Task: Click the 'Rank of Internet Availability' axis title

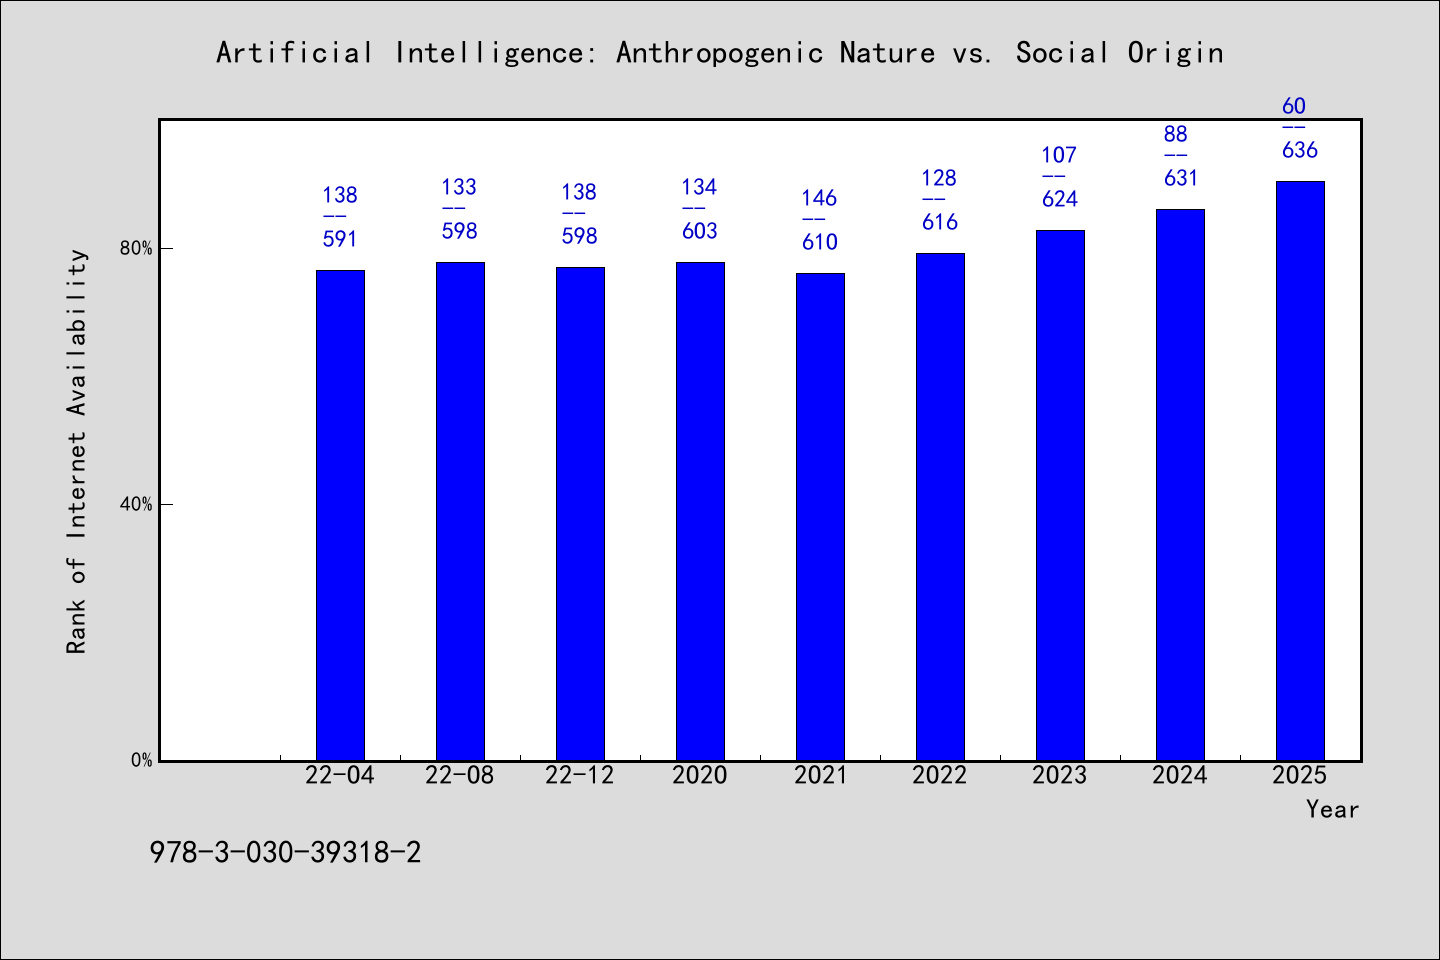Action: pos(77,451)
